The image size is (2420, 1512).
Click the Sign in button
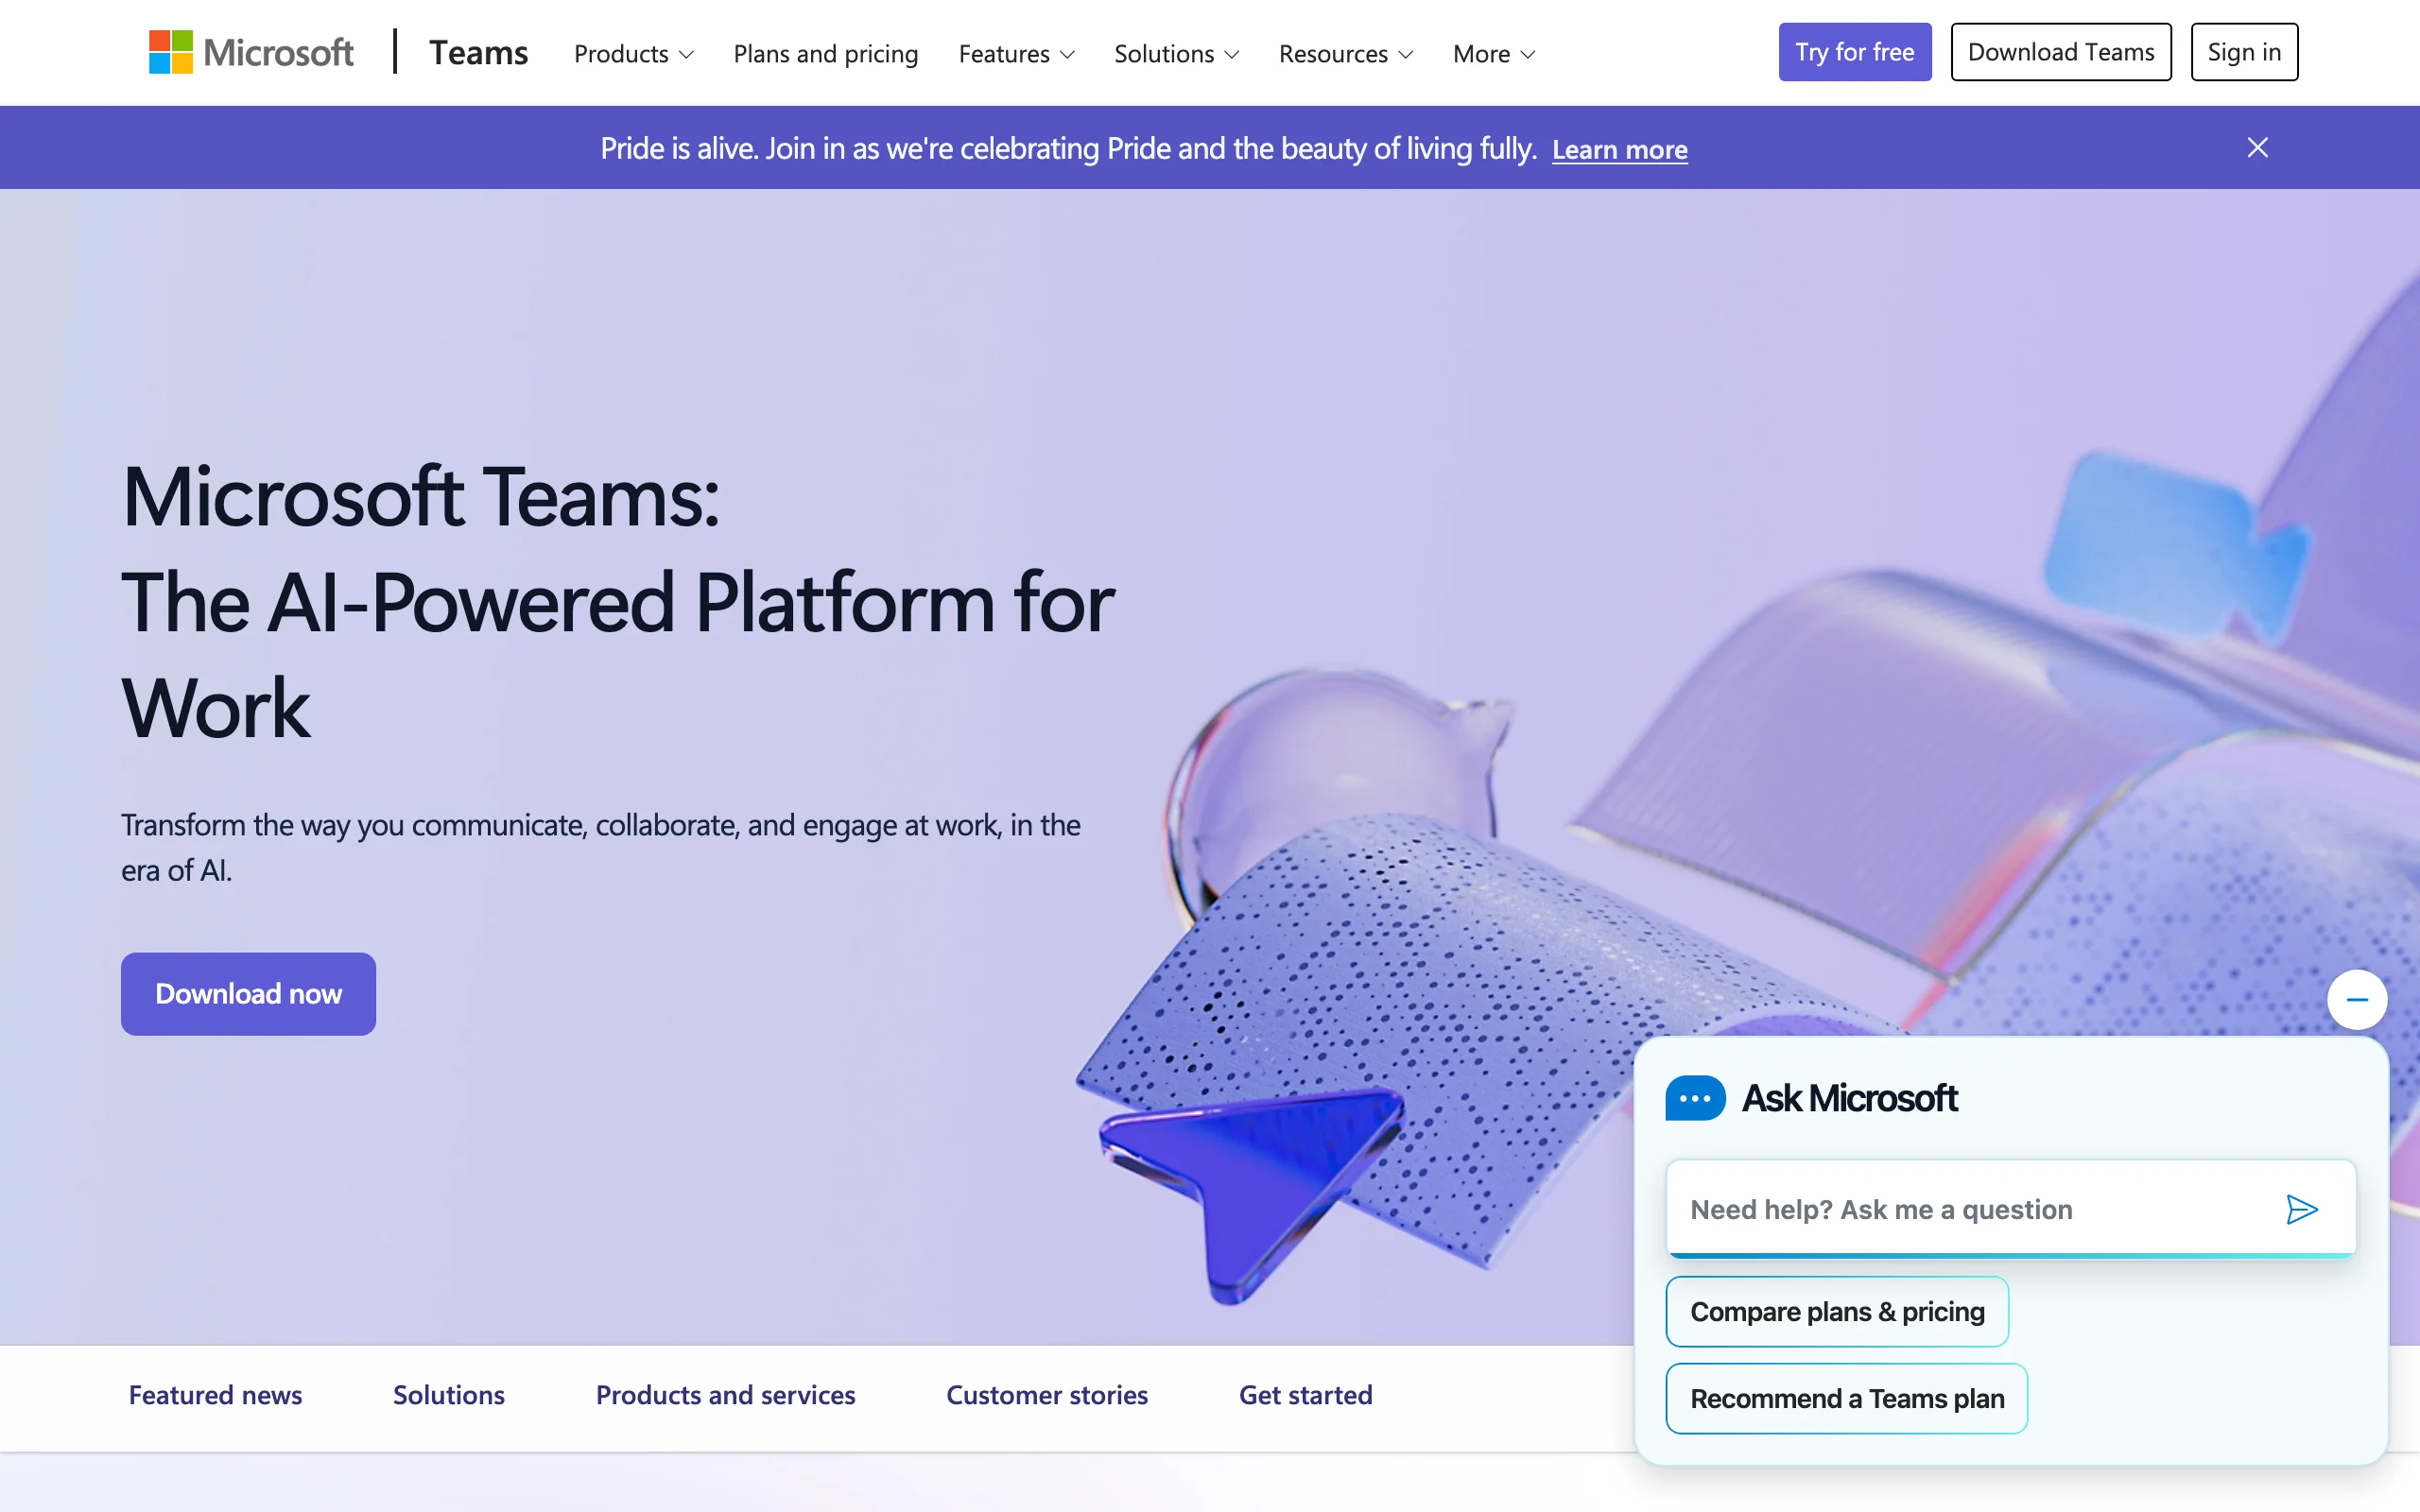[x=2243, y=52]
